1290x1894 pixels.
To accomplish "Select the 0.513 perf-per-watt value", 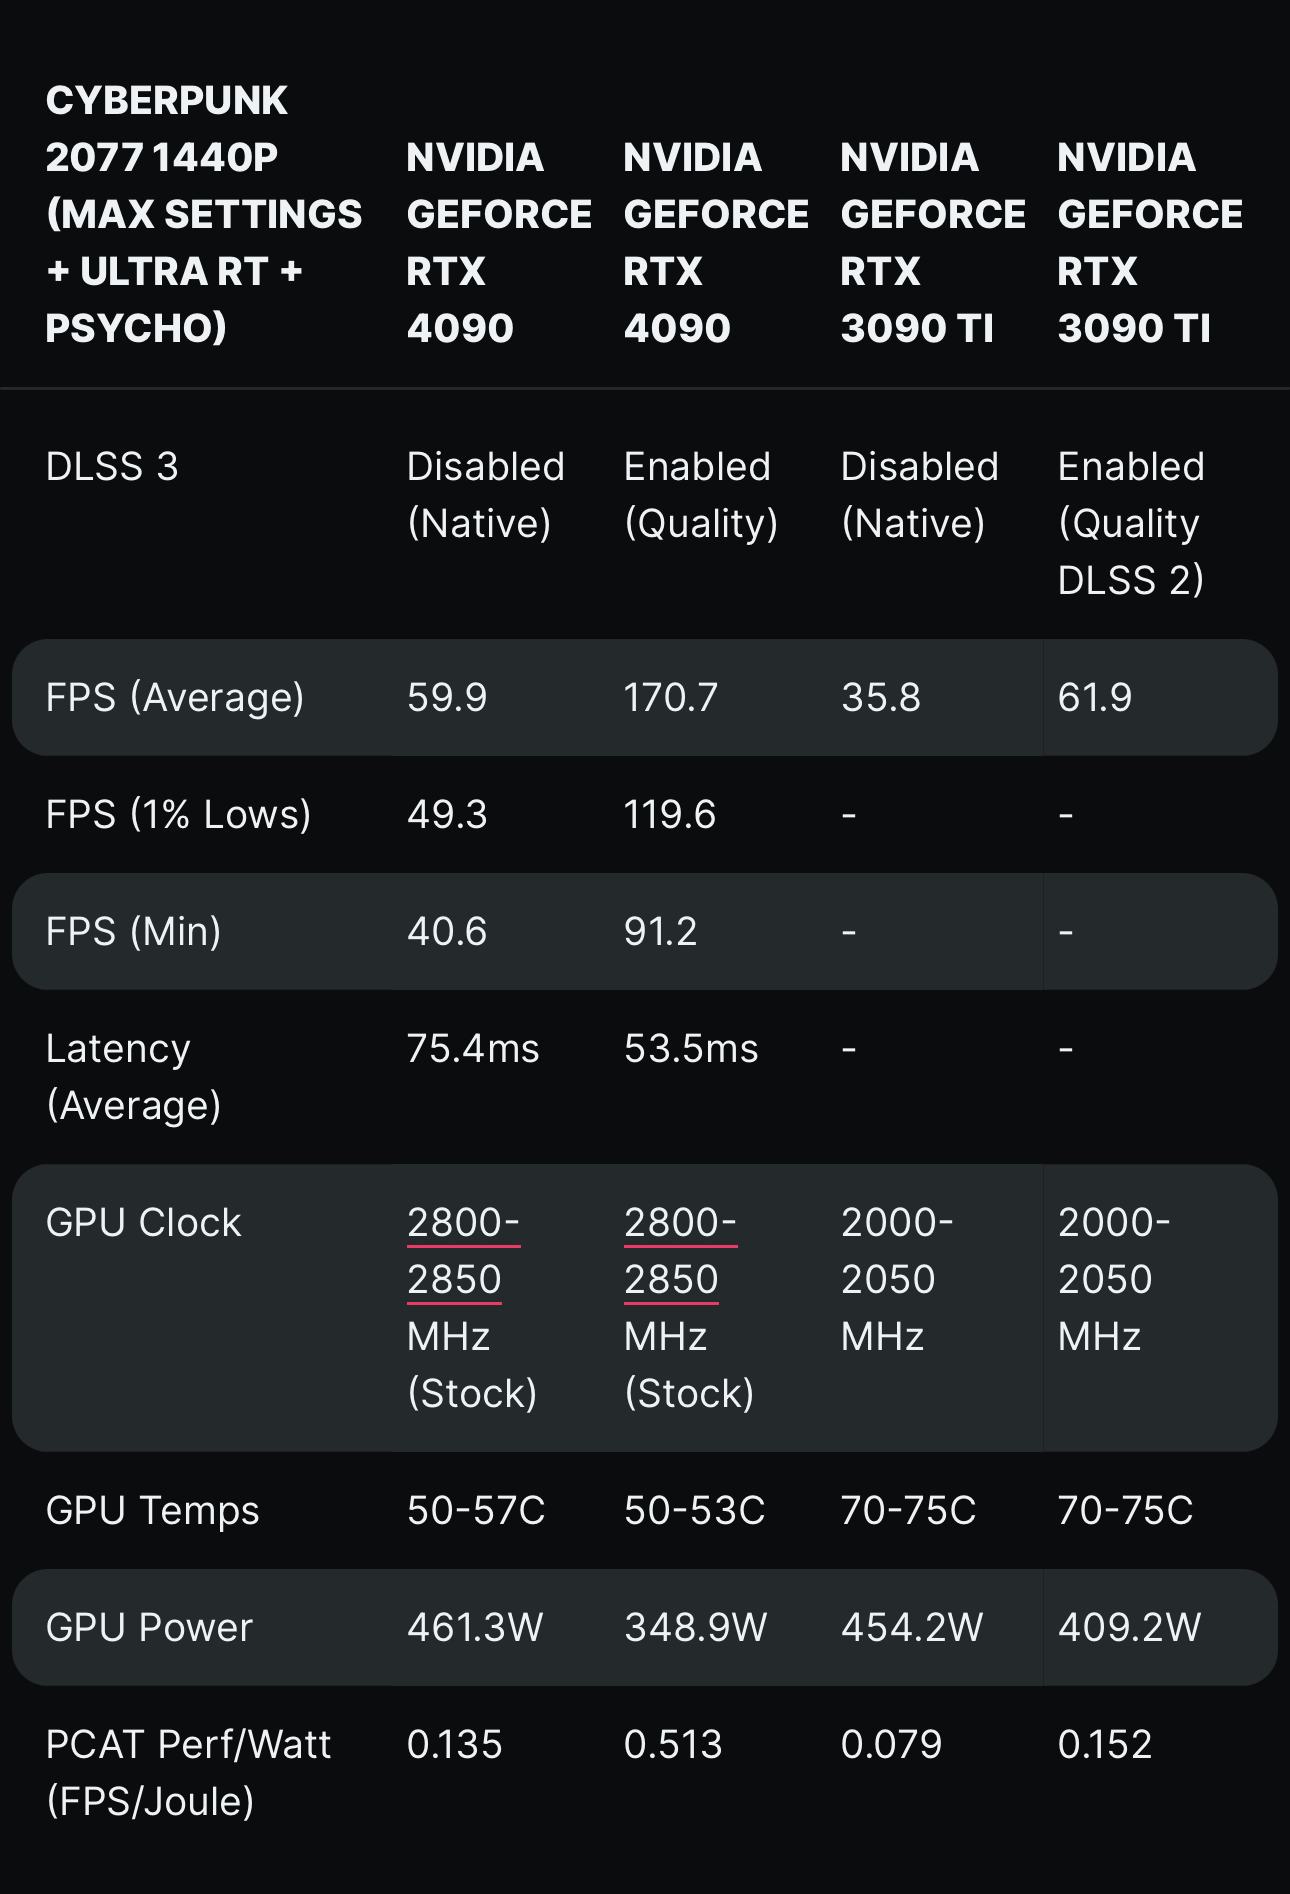I will pos(672,1744).
